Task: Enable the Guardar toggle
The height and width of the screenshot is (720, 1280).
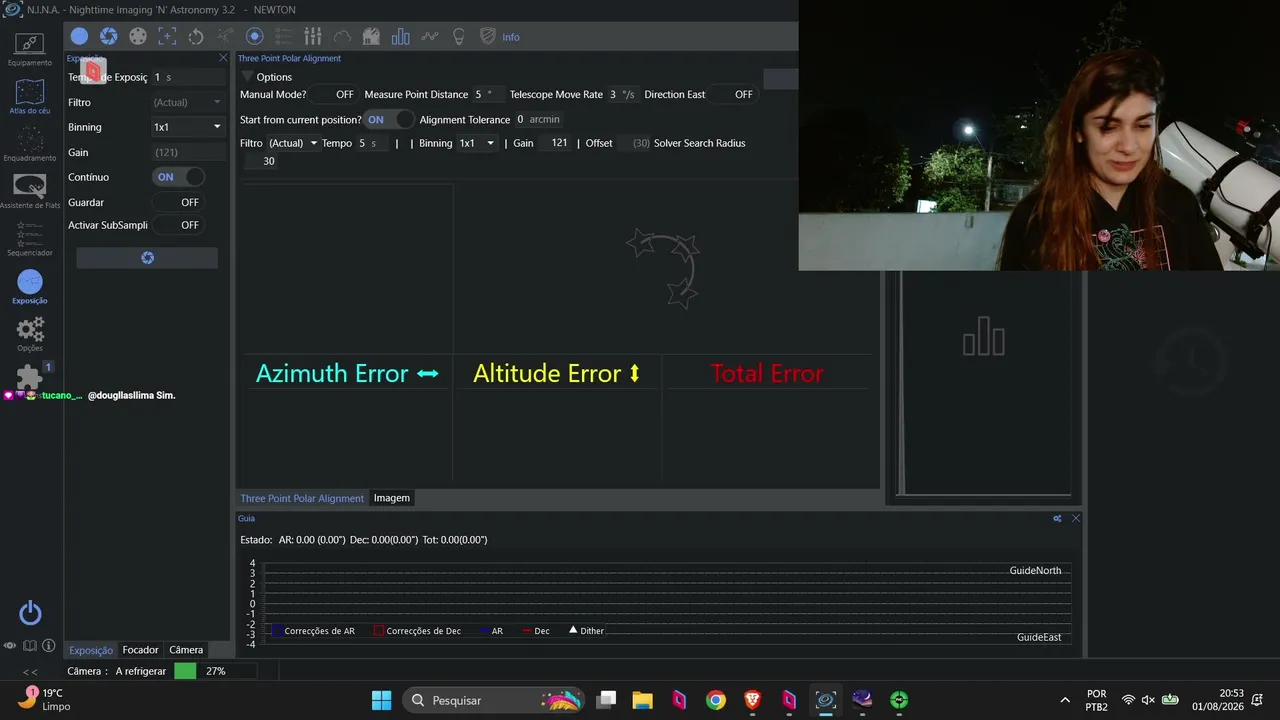Action: click(178, 202)
